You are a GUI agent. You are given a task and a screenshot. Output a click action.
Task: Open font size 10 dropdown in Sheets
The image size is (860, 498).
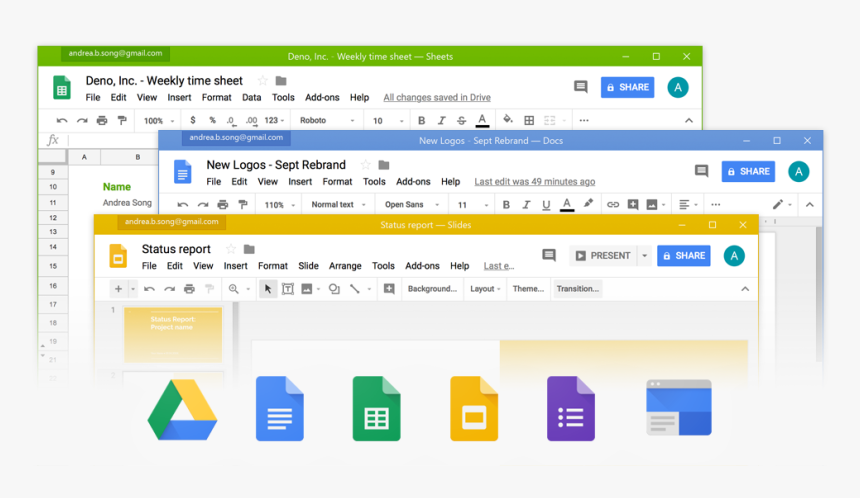click(x=388, y=121)
